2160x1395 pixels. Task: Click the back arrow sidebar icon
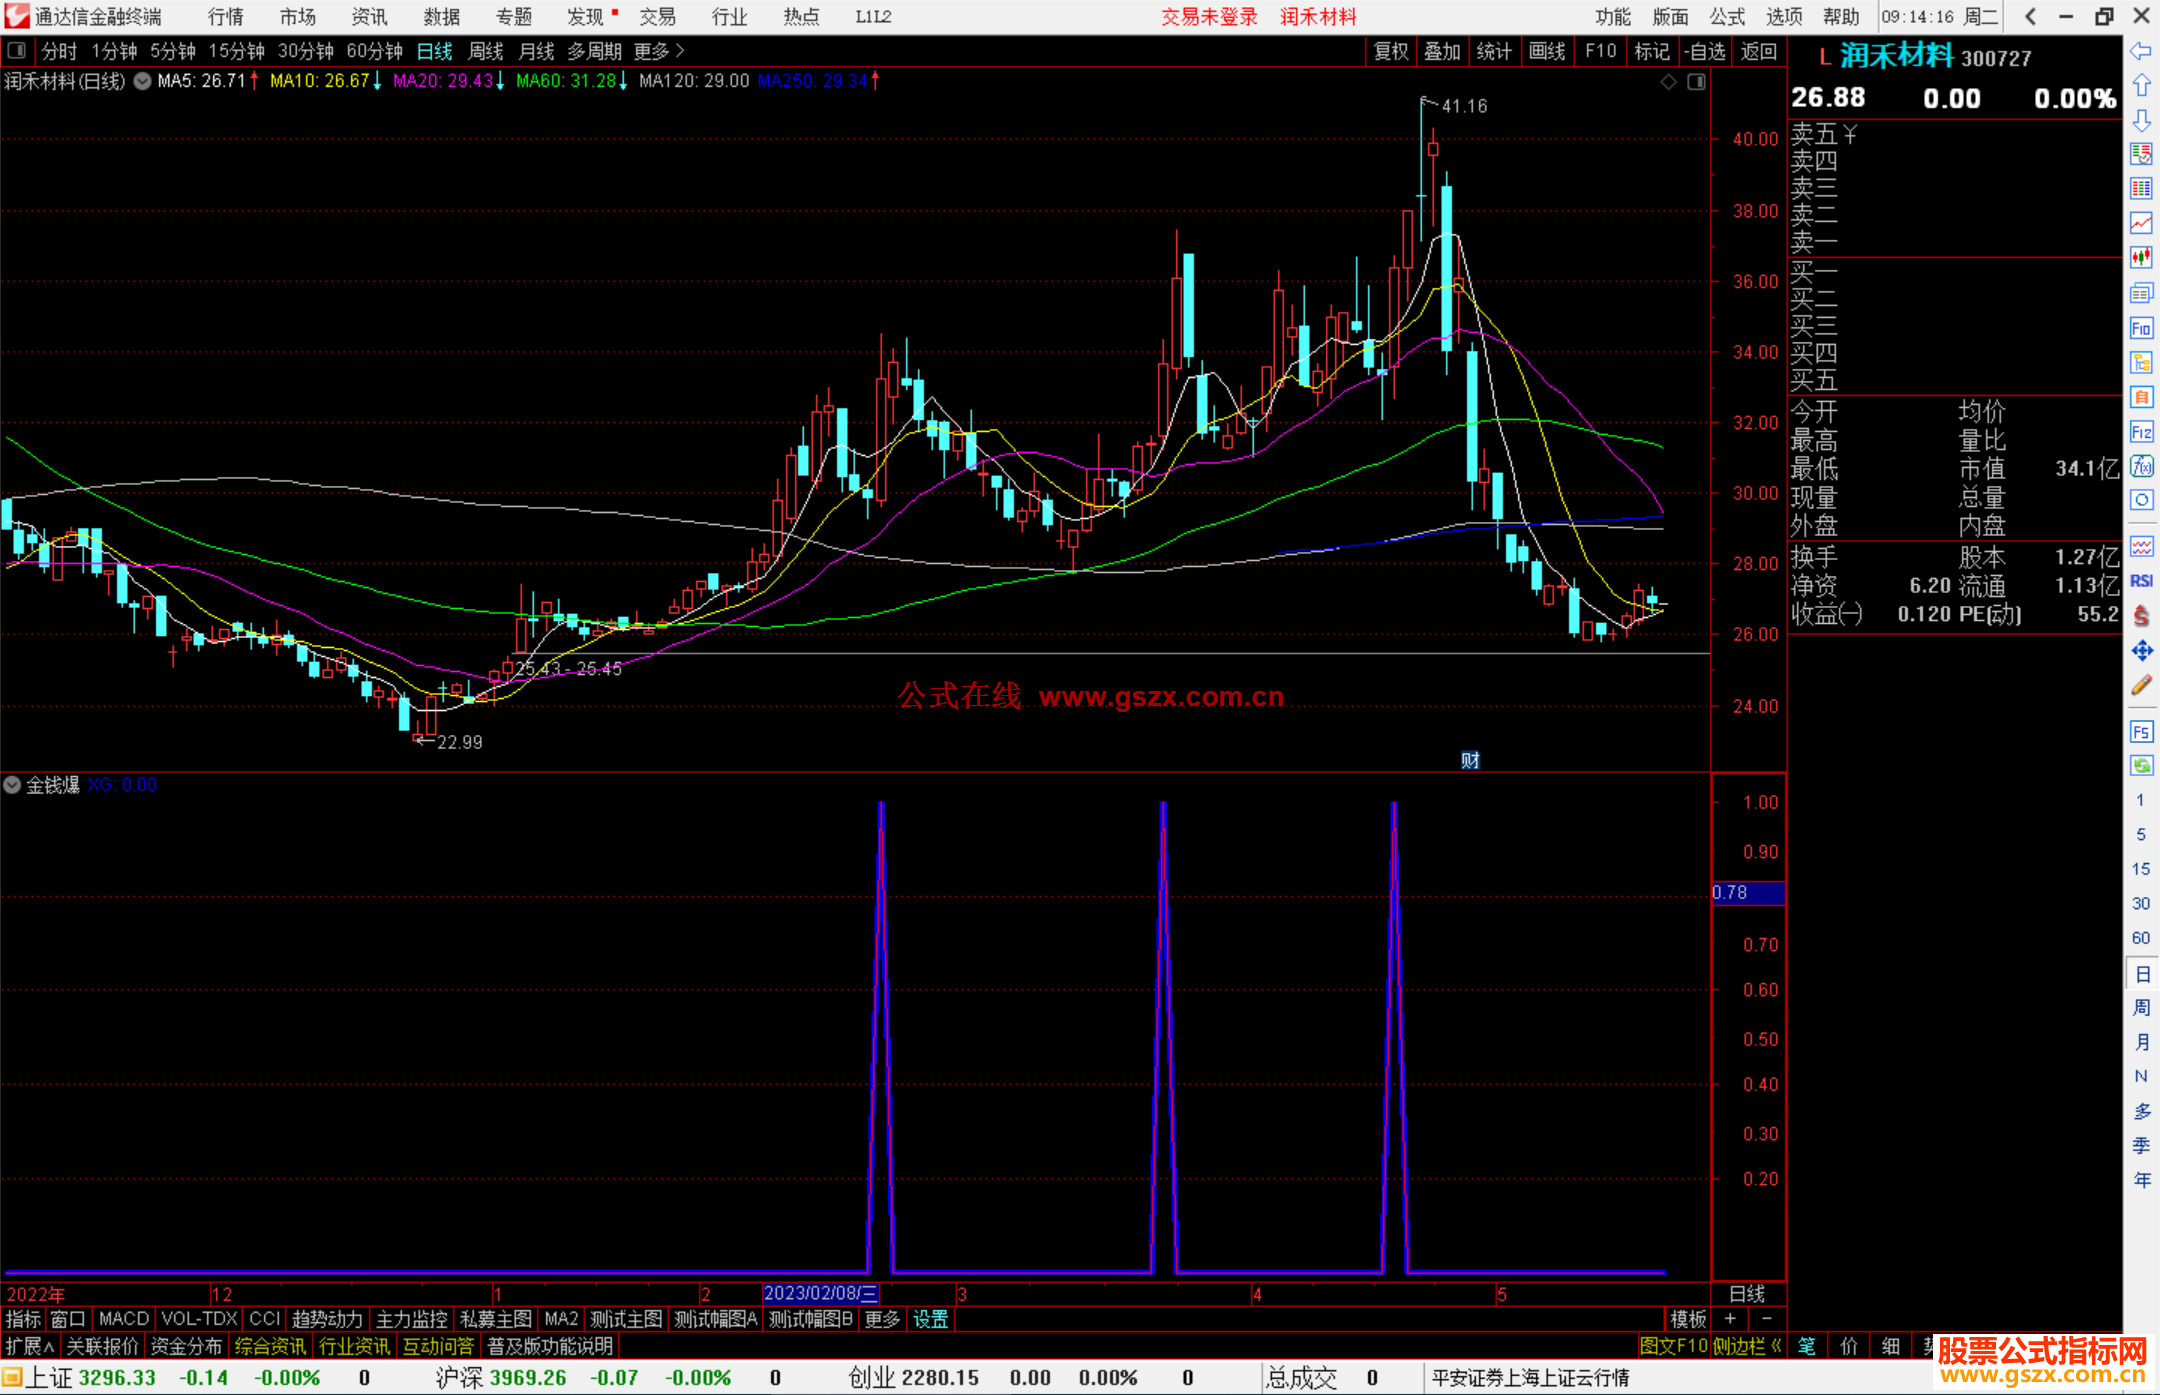coord(2141,51)
